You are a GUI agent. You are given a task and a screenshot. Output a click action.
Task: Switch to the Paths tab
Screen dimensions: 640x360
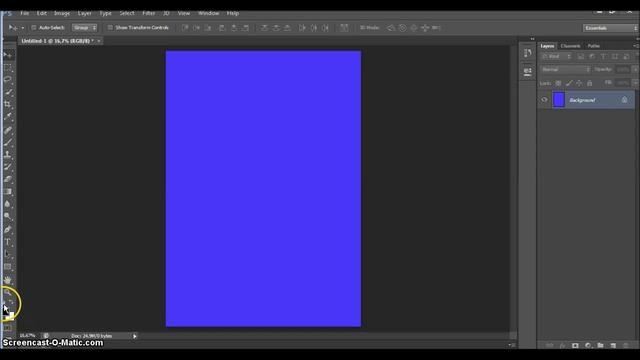pyautogui.click(x=593, y=46)
